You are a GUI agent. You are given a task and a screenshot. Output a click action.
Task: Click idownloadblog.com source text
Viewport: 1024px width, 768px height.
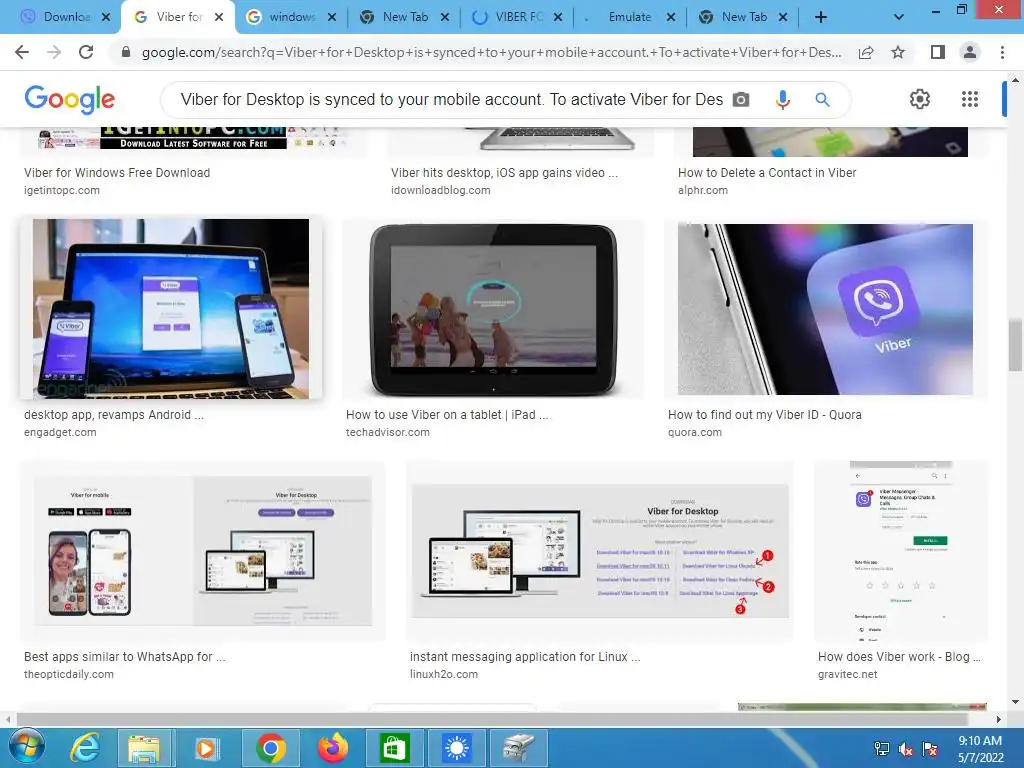click(x=440, y=191)
